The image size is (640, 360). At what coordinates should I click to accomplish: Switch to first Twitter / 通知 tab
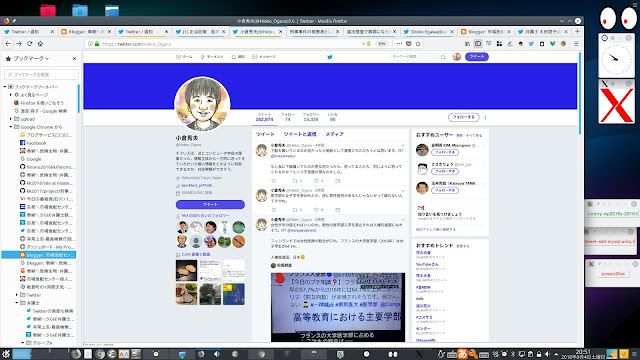[x=29, y=31]
